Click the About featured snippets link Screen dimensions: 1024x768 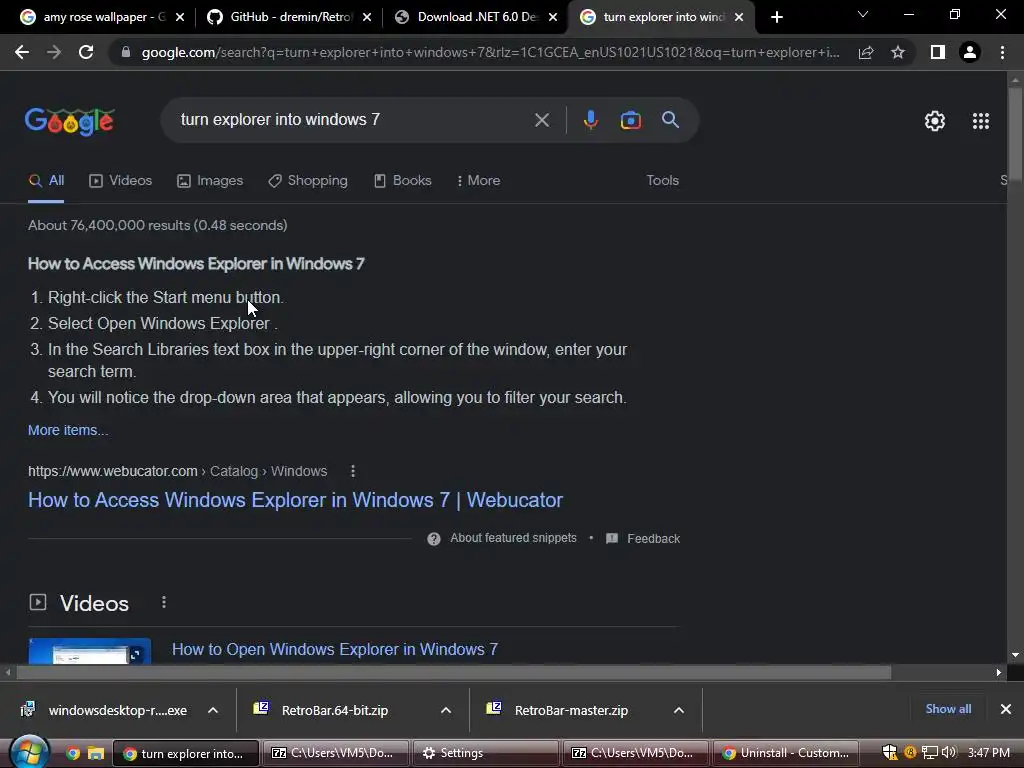coord(513,538)
